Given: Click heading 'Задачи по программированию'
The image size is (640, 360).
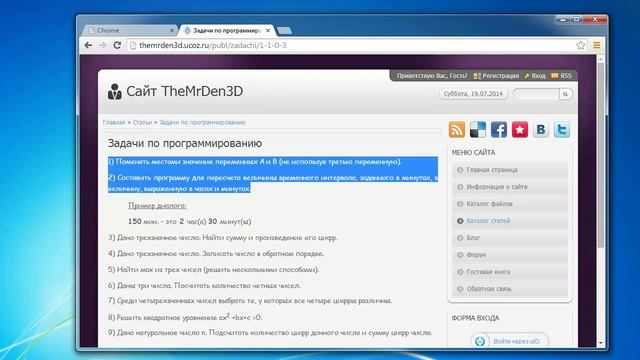Looking at the screenshot, I should (185, 144).
